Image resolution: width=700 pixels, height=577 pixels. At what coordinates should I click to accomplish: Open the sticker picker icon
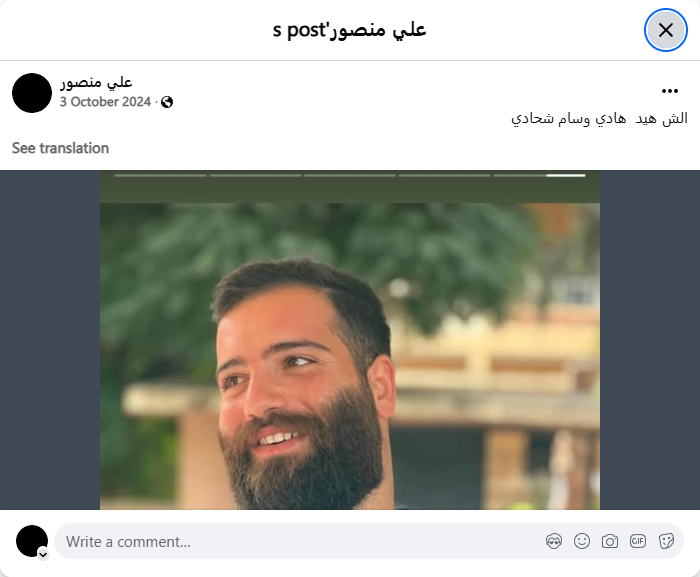[x=666, y=541]
